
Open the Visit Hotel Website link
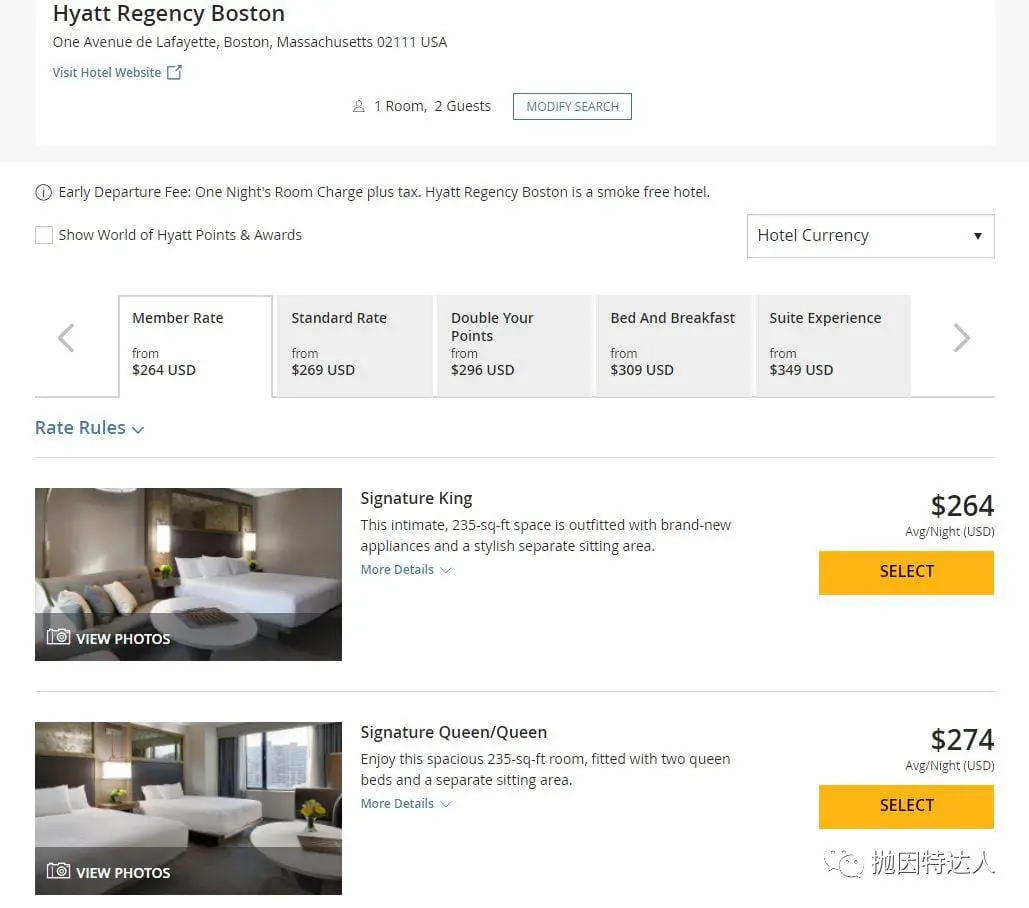(x=107, y=72)
